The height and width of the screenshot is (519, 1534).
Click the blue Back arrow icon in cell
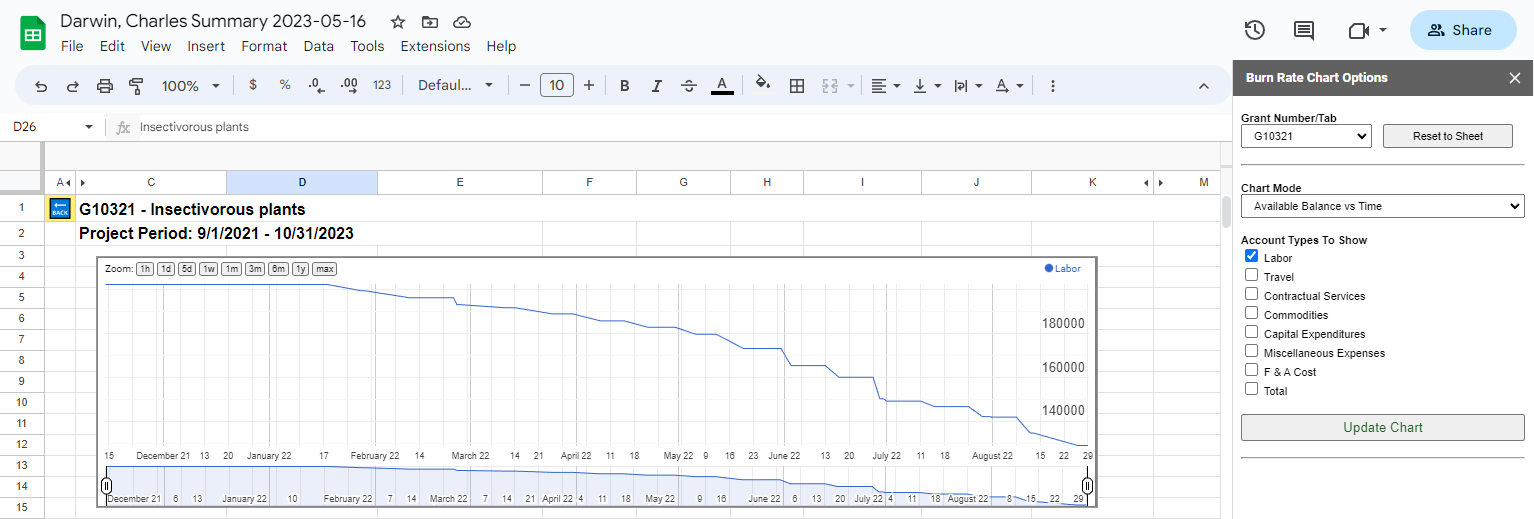60,208
